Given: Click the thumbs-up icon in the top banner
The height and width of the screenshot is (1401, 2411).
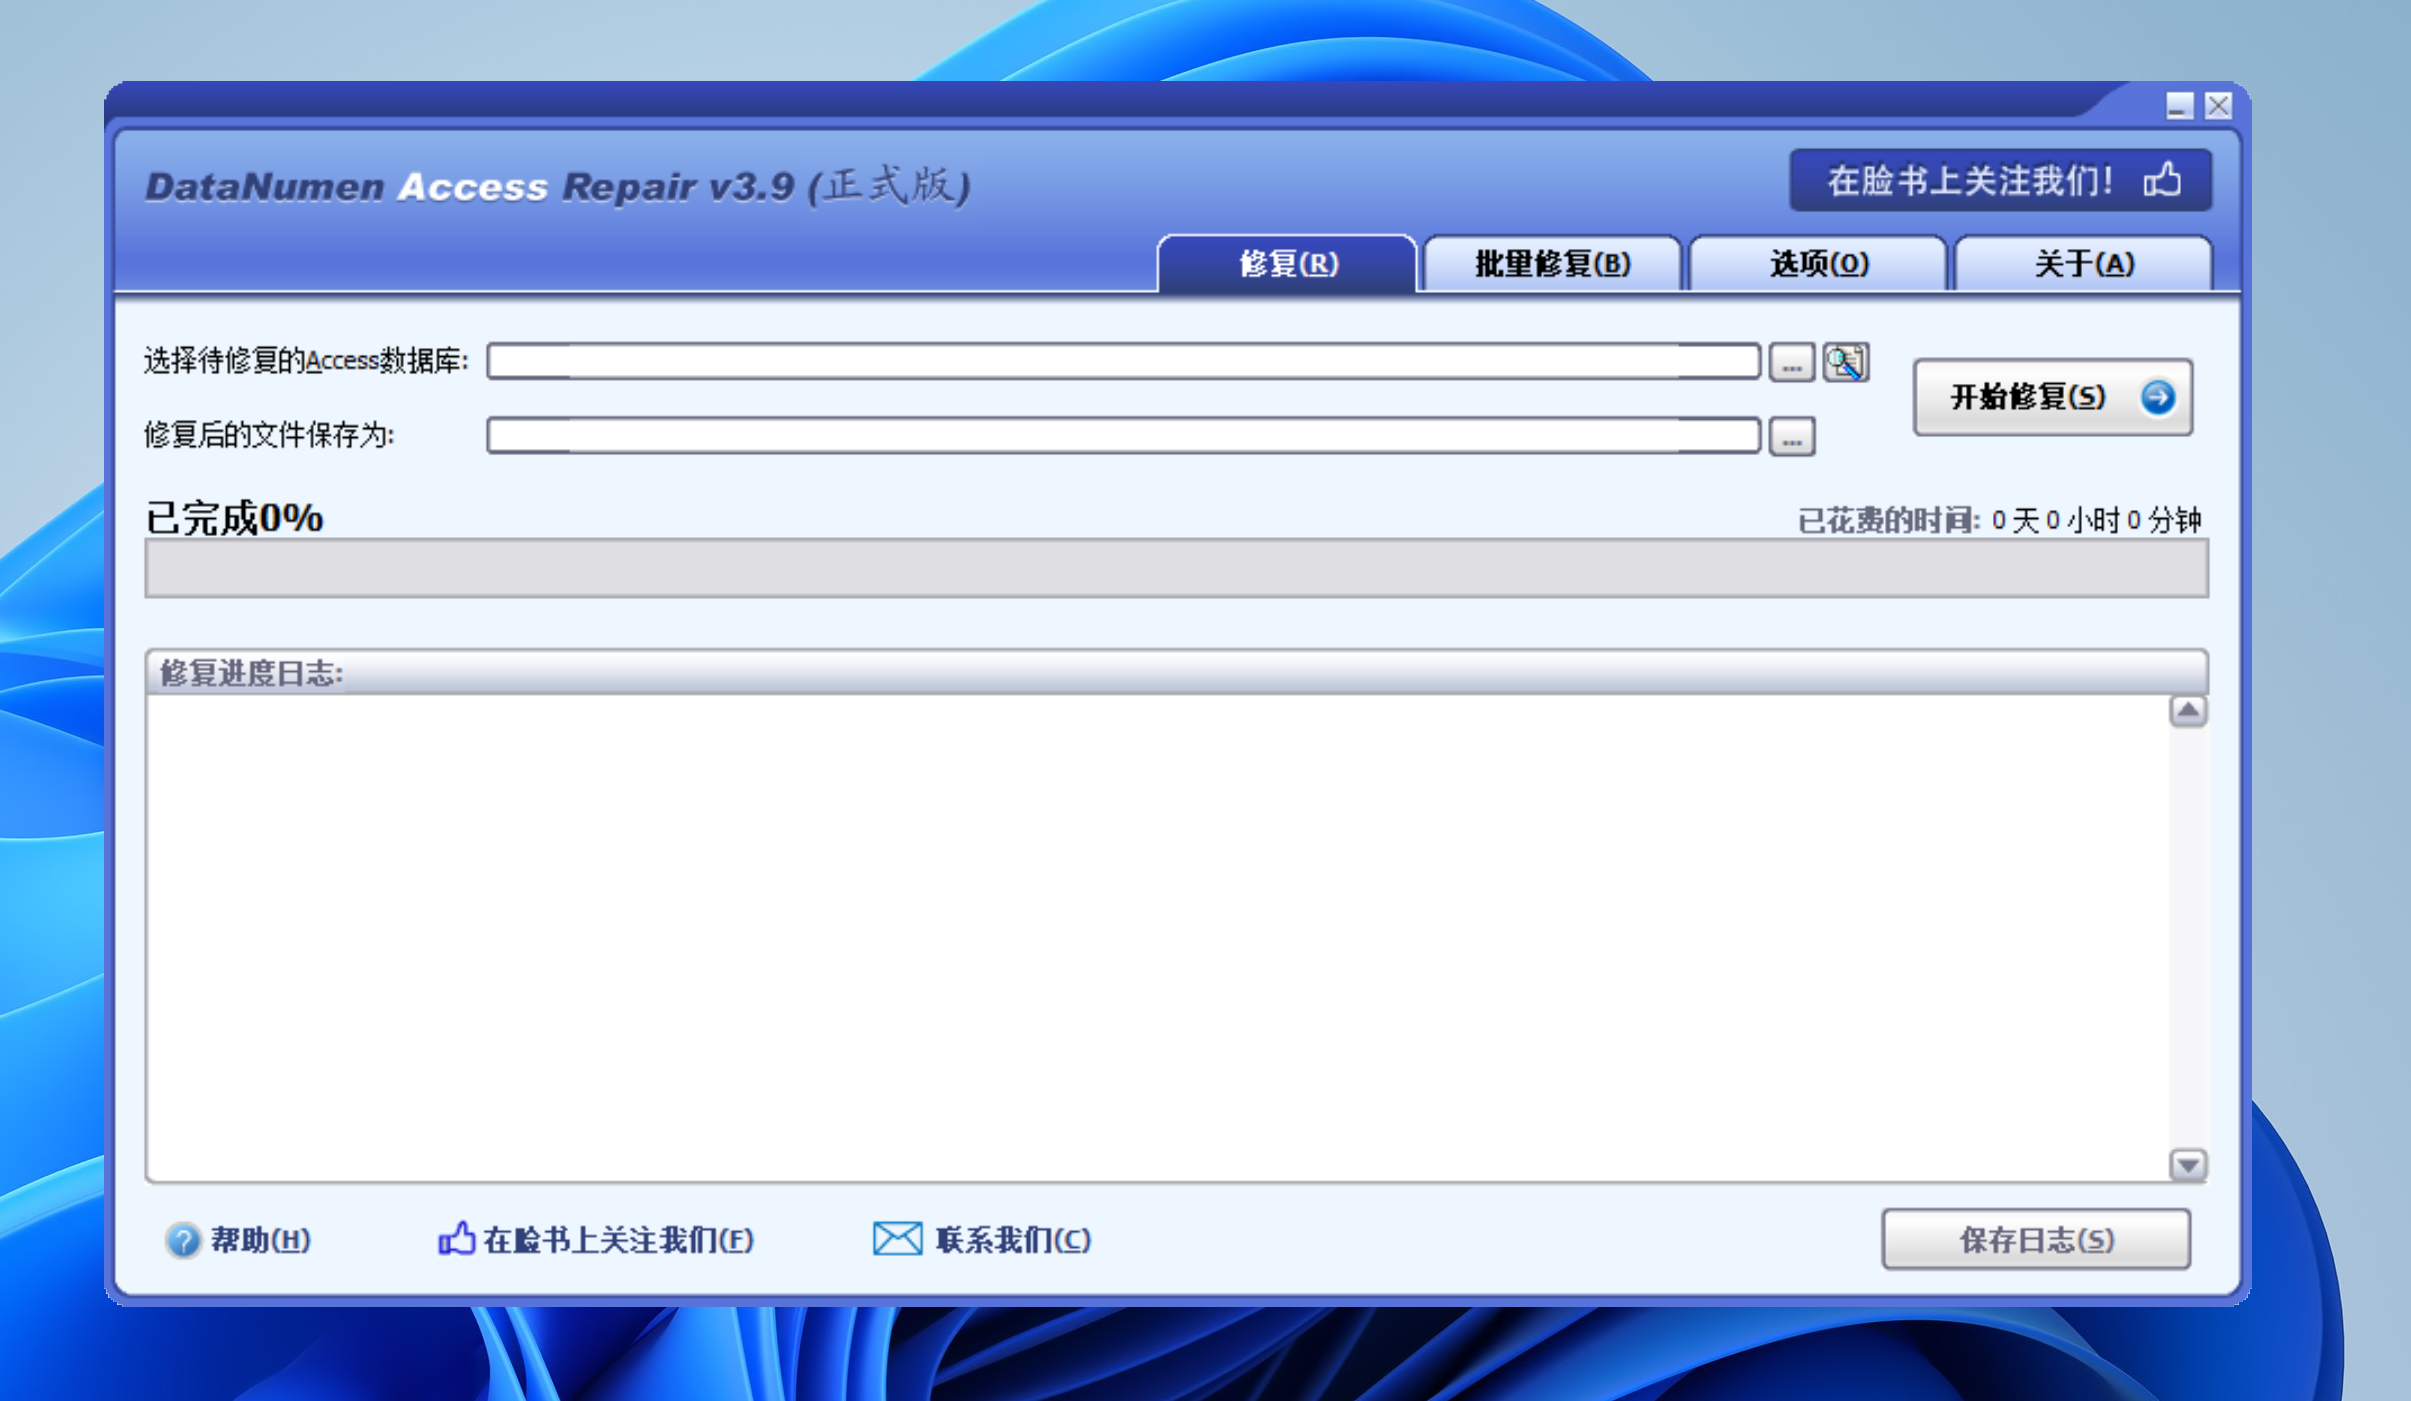Looking at the screenshot, I should [x=2163, y=180].
